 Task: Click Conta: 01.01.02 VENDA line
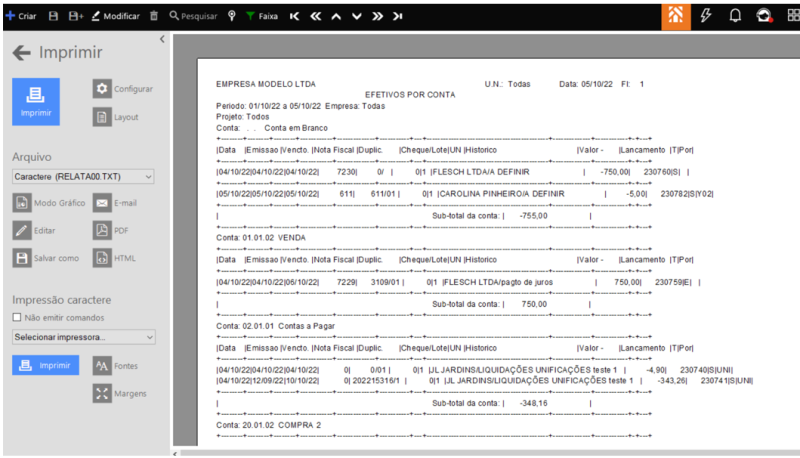261,238
